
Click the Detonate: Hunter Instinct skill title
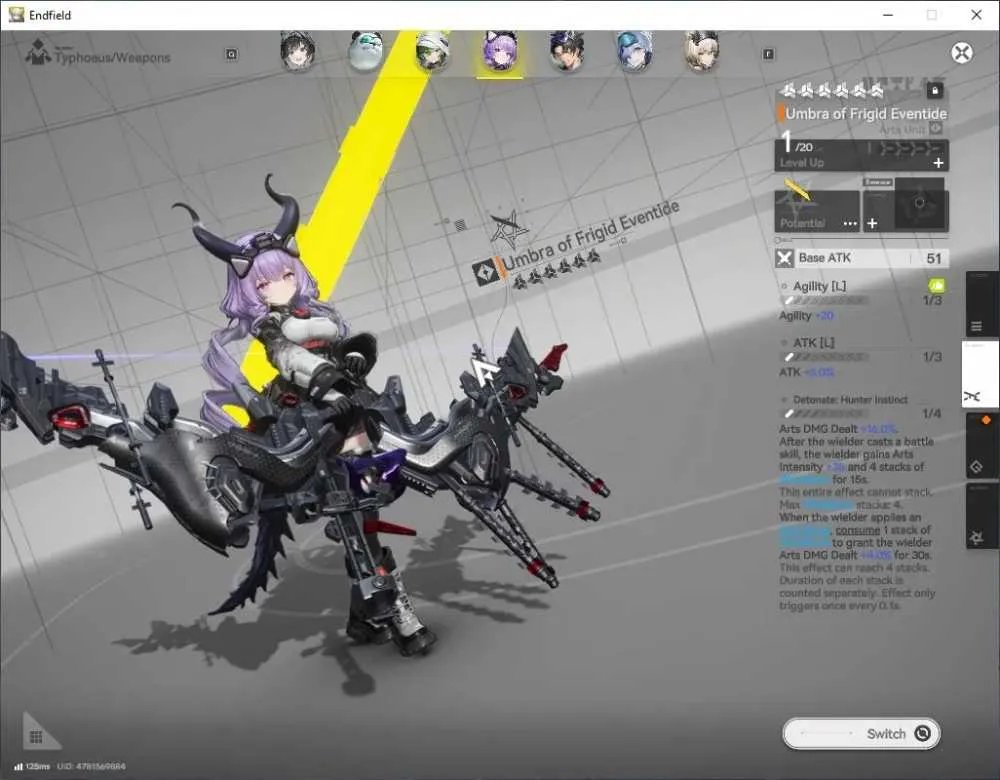[850, 400]
